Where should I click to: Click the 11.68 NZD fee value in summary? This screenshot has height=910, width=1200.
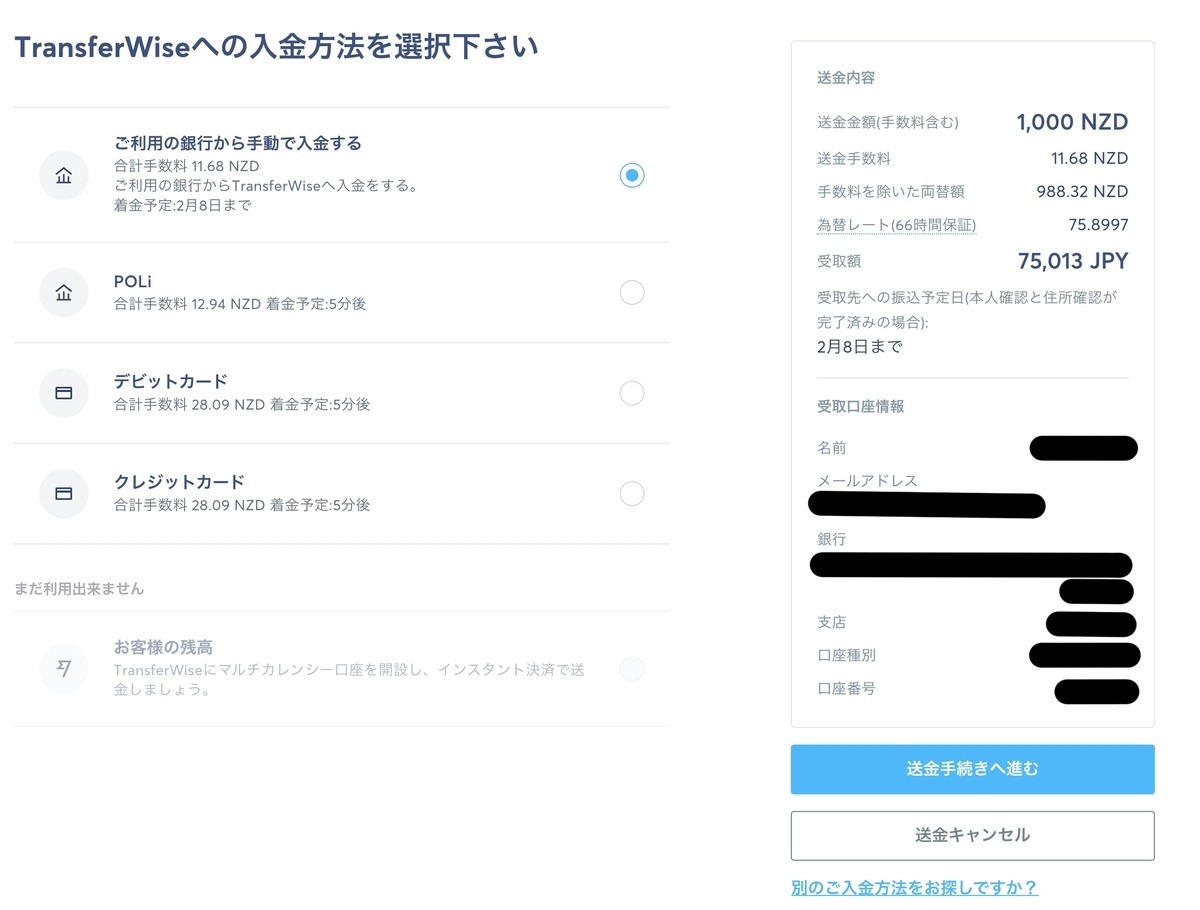click(x=1090, y=158)
